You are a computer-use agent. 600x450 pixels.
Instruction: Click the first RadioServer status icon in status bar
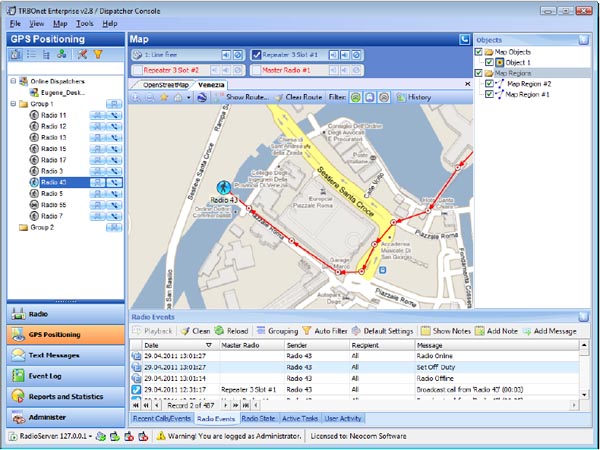101,436
